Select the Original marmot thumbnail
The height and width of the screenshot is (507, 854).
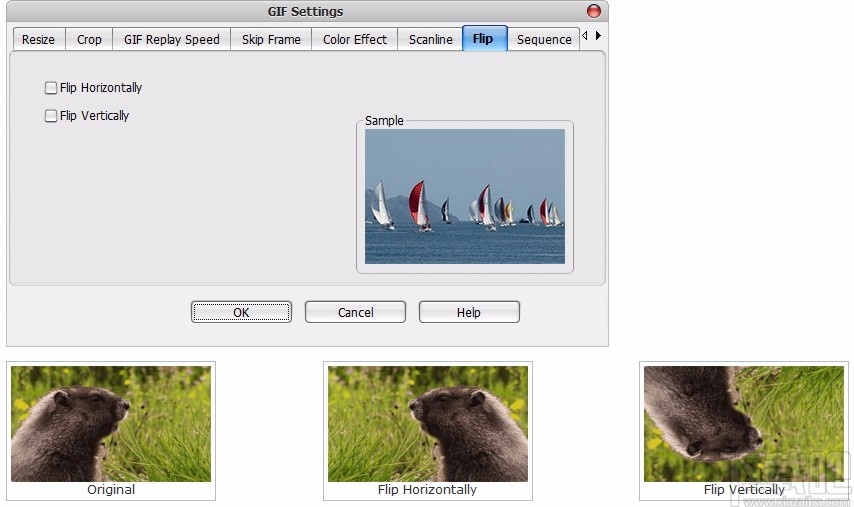click(111, 424)
